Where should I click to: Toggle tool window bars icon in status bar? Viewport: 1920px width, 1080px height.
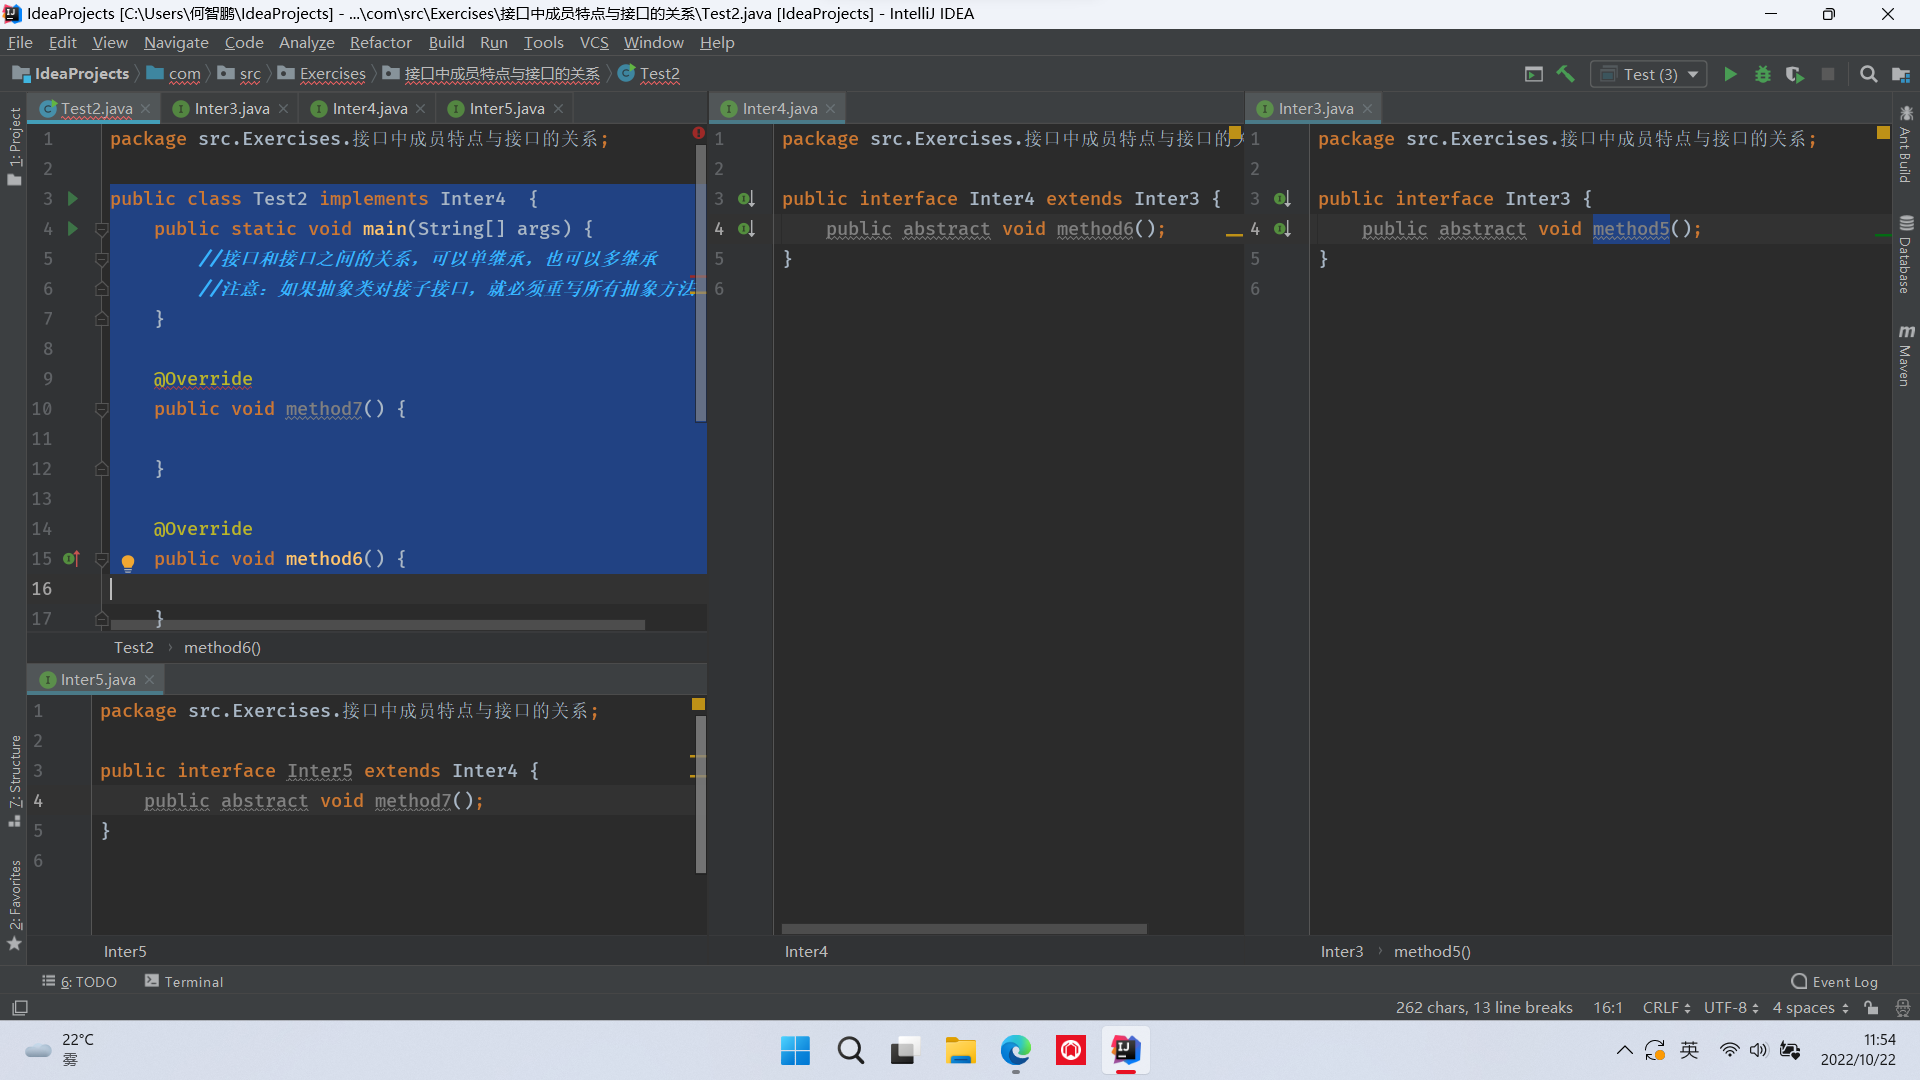[x=20, y=1008]
